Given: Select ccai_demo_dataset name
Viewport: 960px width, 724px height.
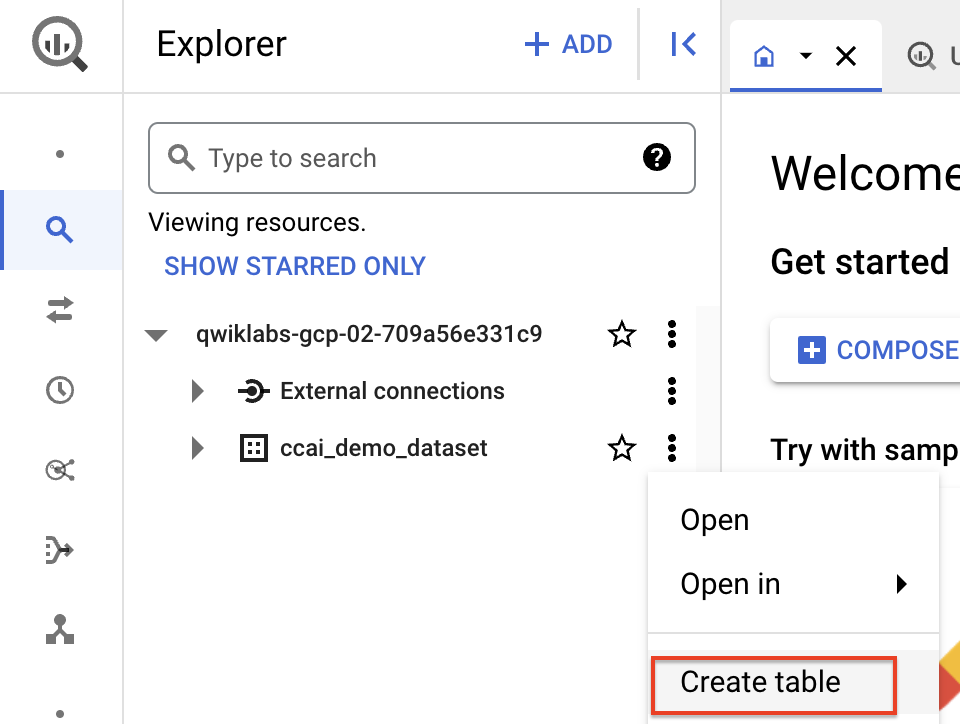Looking at the screenshot, I should 383,448.
